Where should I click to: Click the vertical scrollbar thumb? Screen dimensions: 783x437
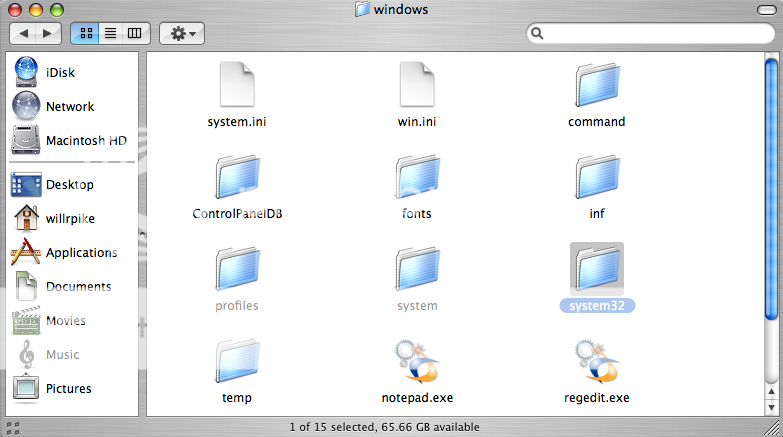click(x=772, y=188)
